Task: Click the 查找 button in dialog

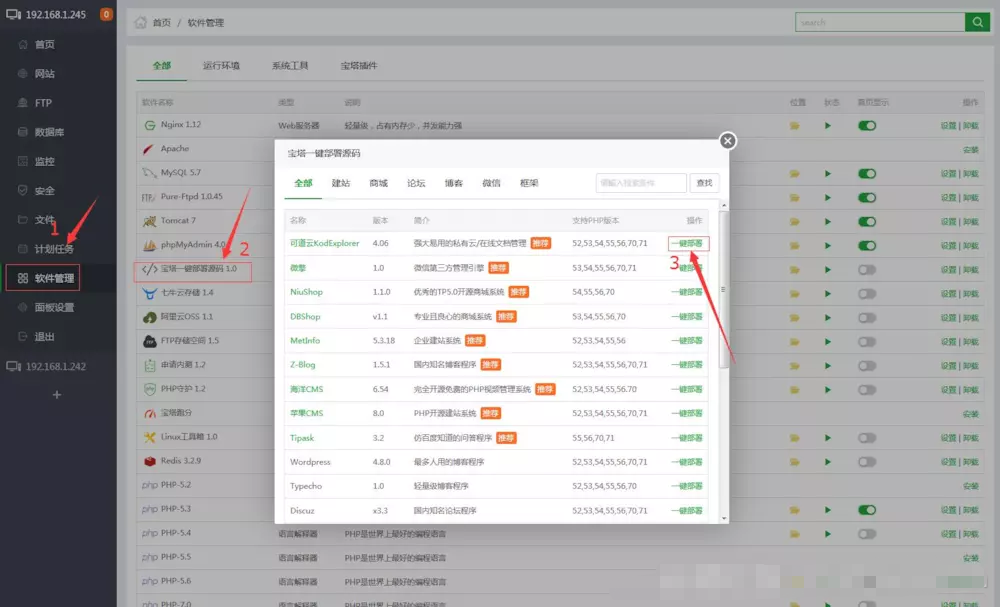Action: [x=705, y=183]
